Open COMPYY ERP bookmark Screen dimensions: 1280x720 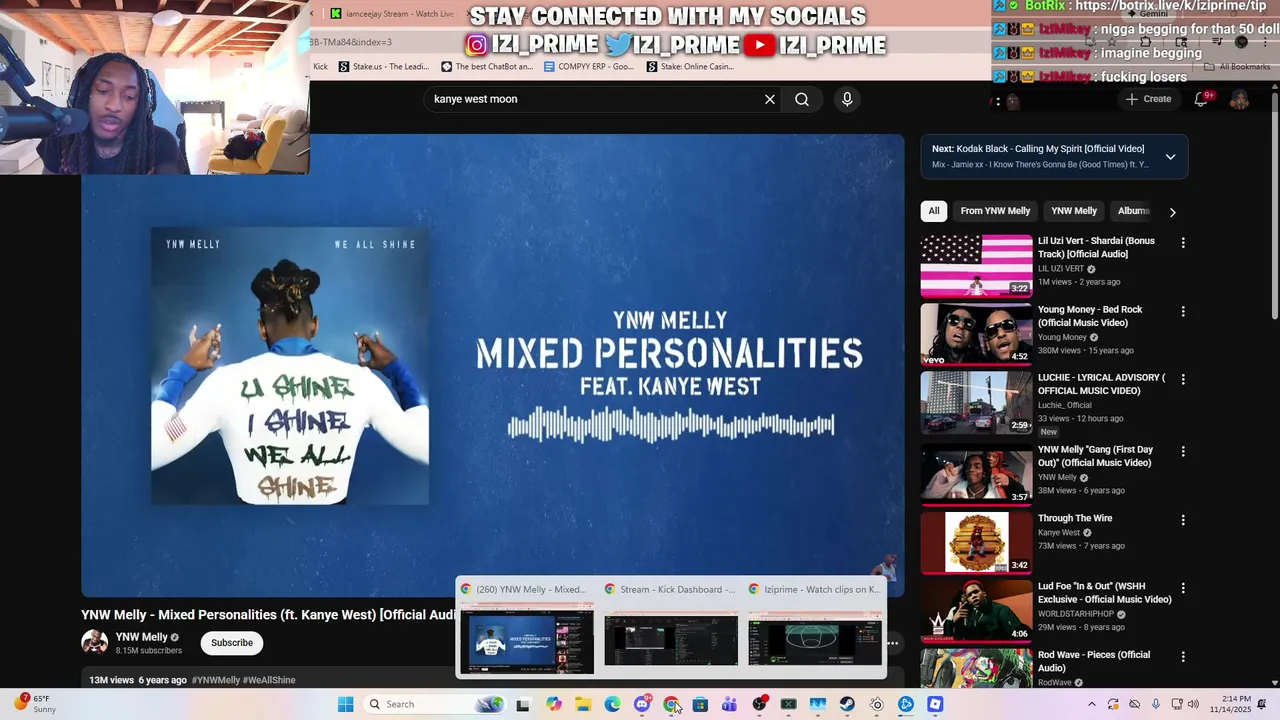[589, 67]
